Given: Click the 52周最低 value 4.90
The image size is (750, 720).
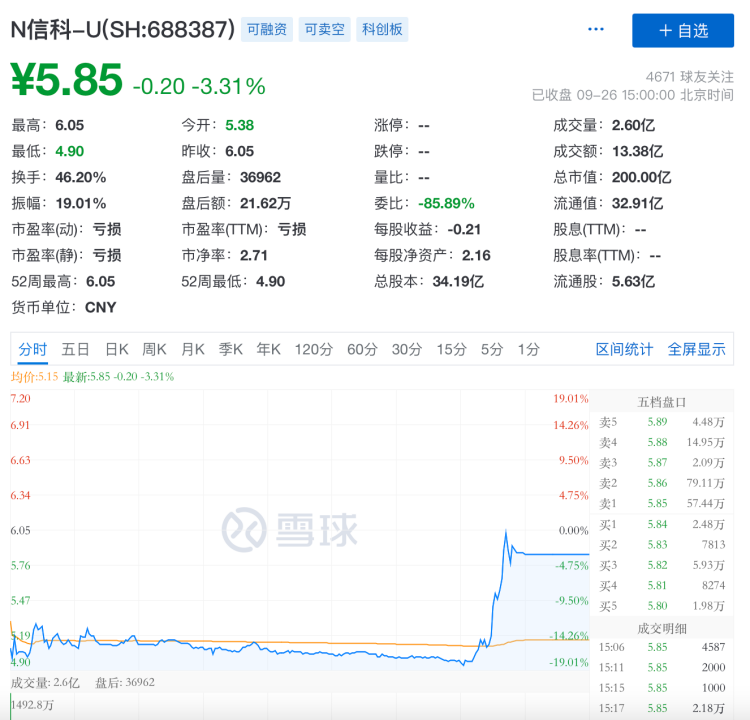Looking at the screenshot, I should [270, 281].
